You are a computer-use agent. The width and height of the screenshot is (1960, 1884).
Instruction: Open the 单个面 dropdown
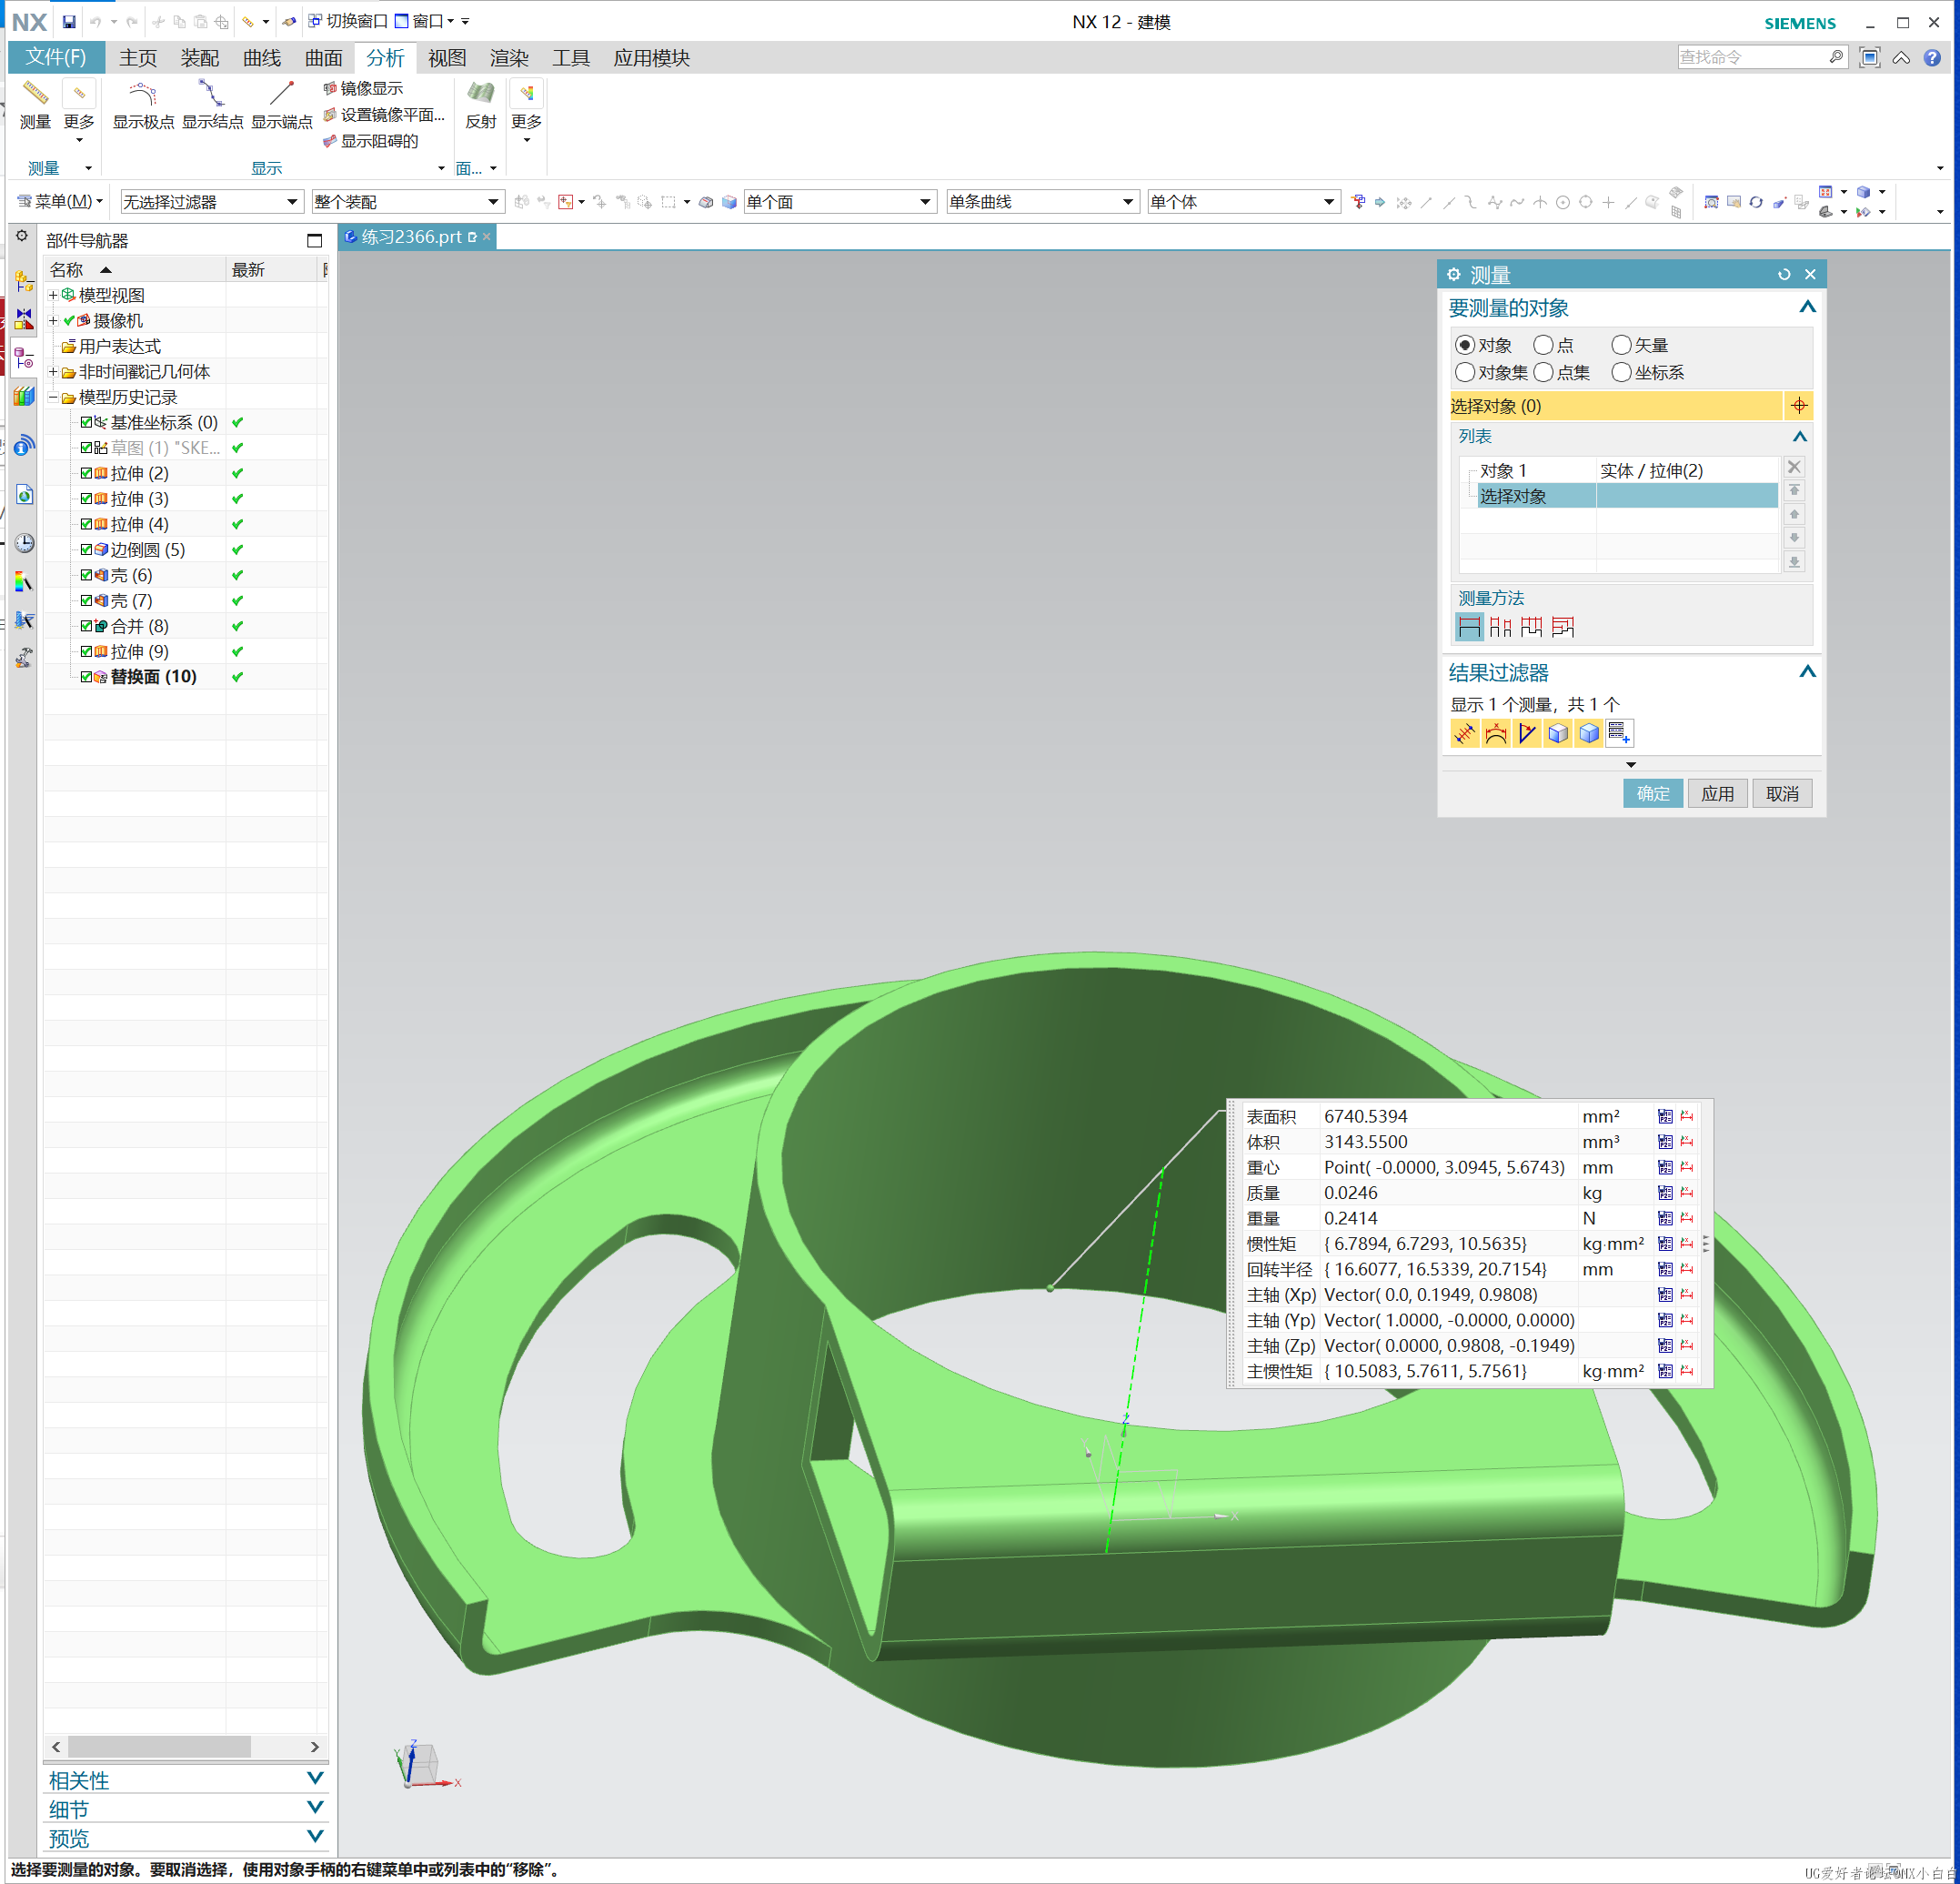840,202
